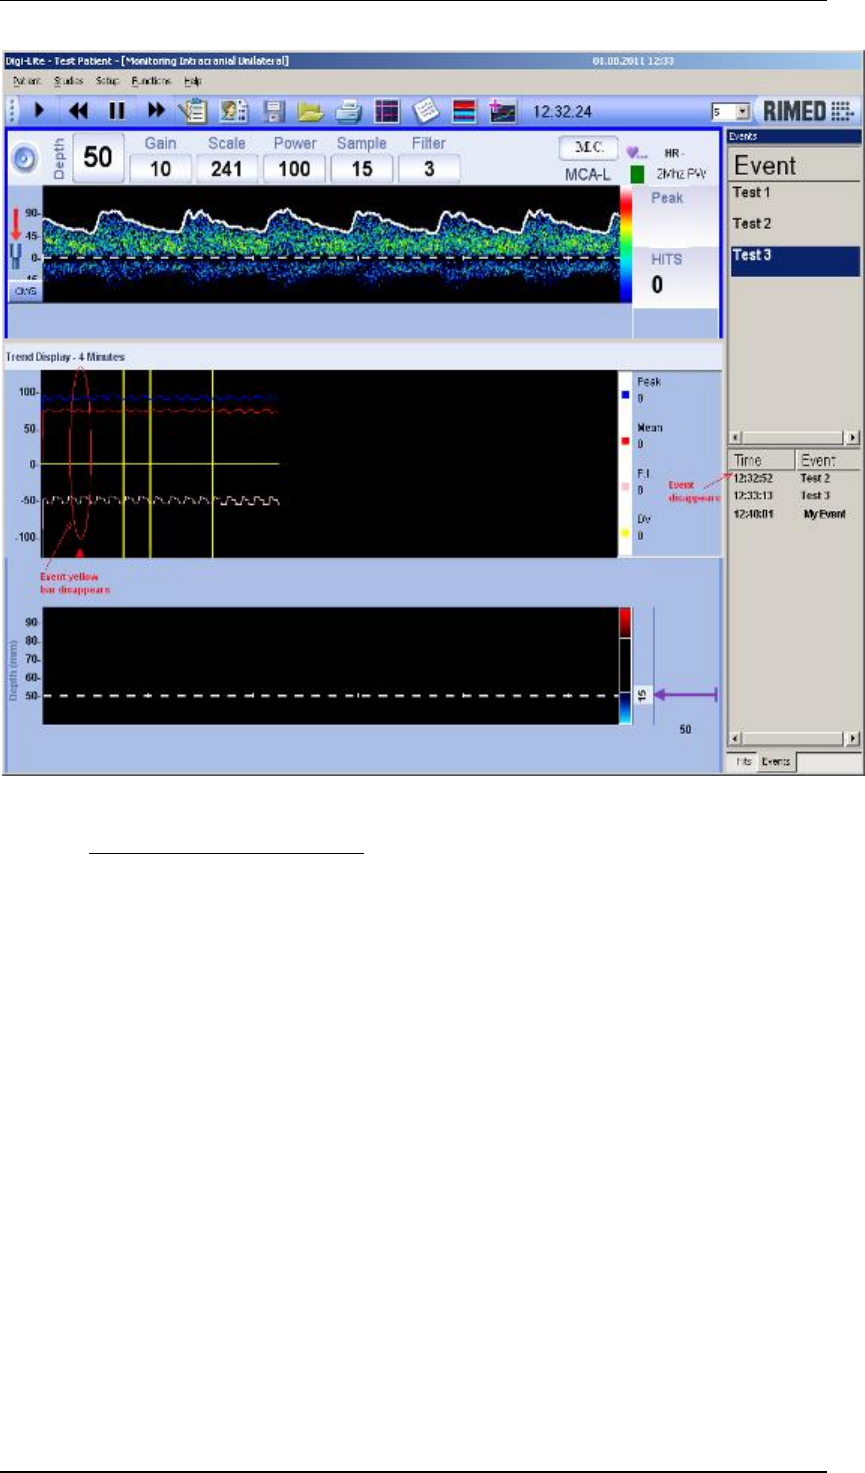This screenshot has width=865, height=1473.
Task: Click the purple depth marker arrow
Action: (x=686, y=694)
